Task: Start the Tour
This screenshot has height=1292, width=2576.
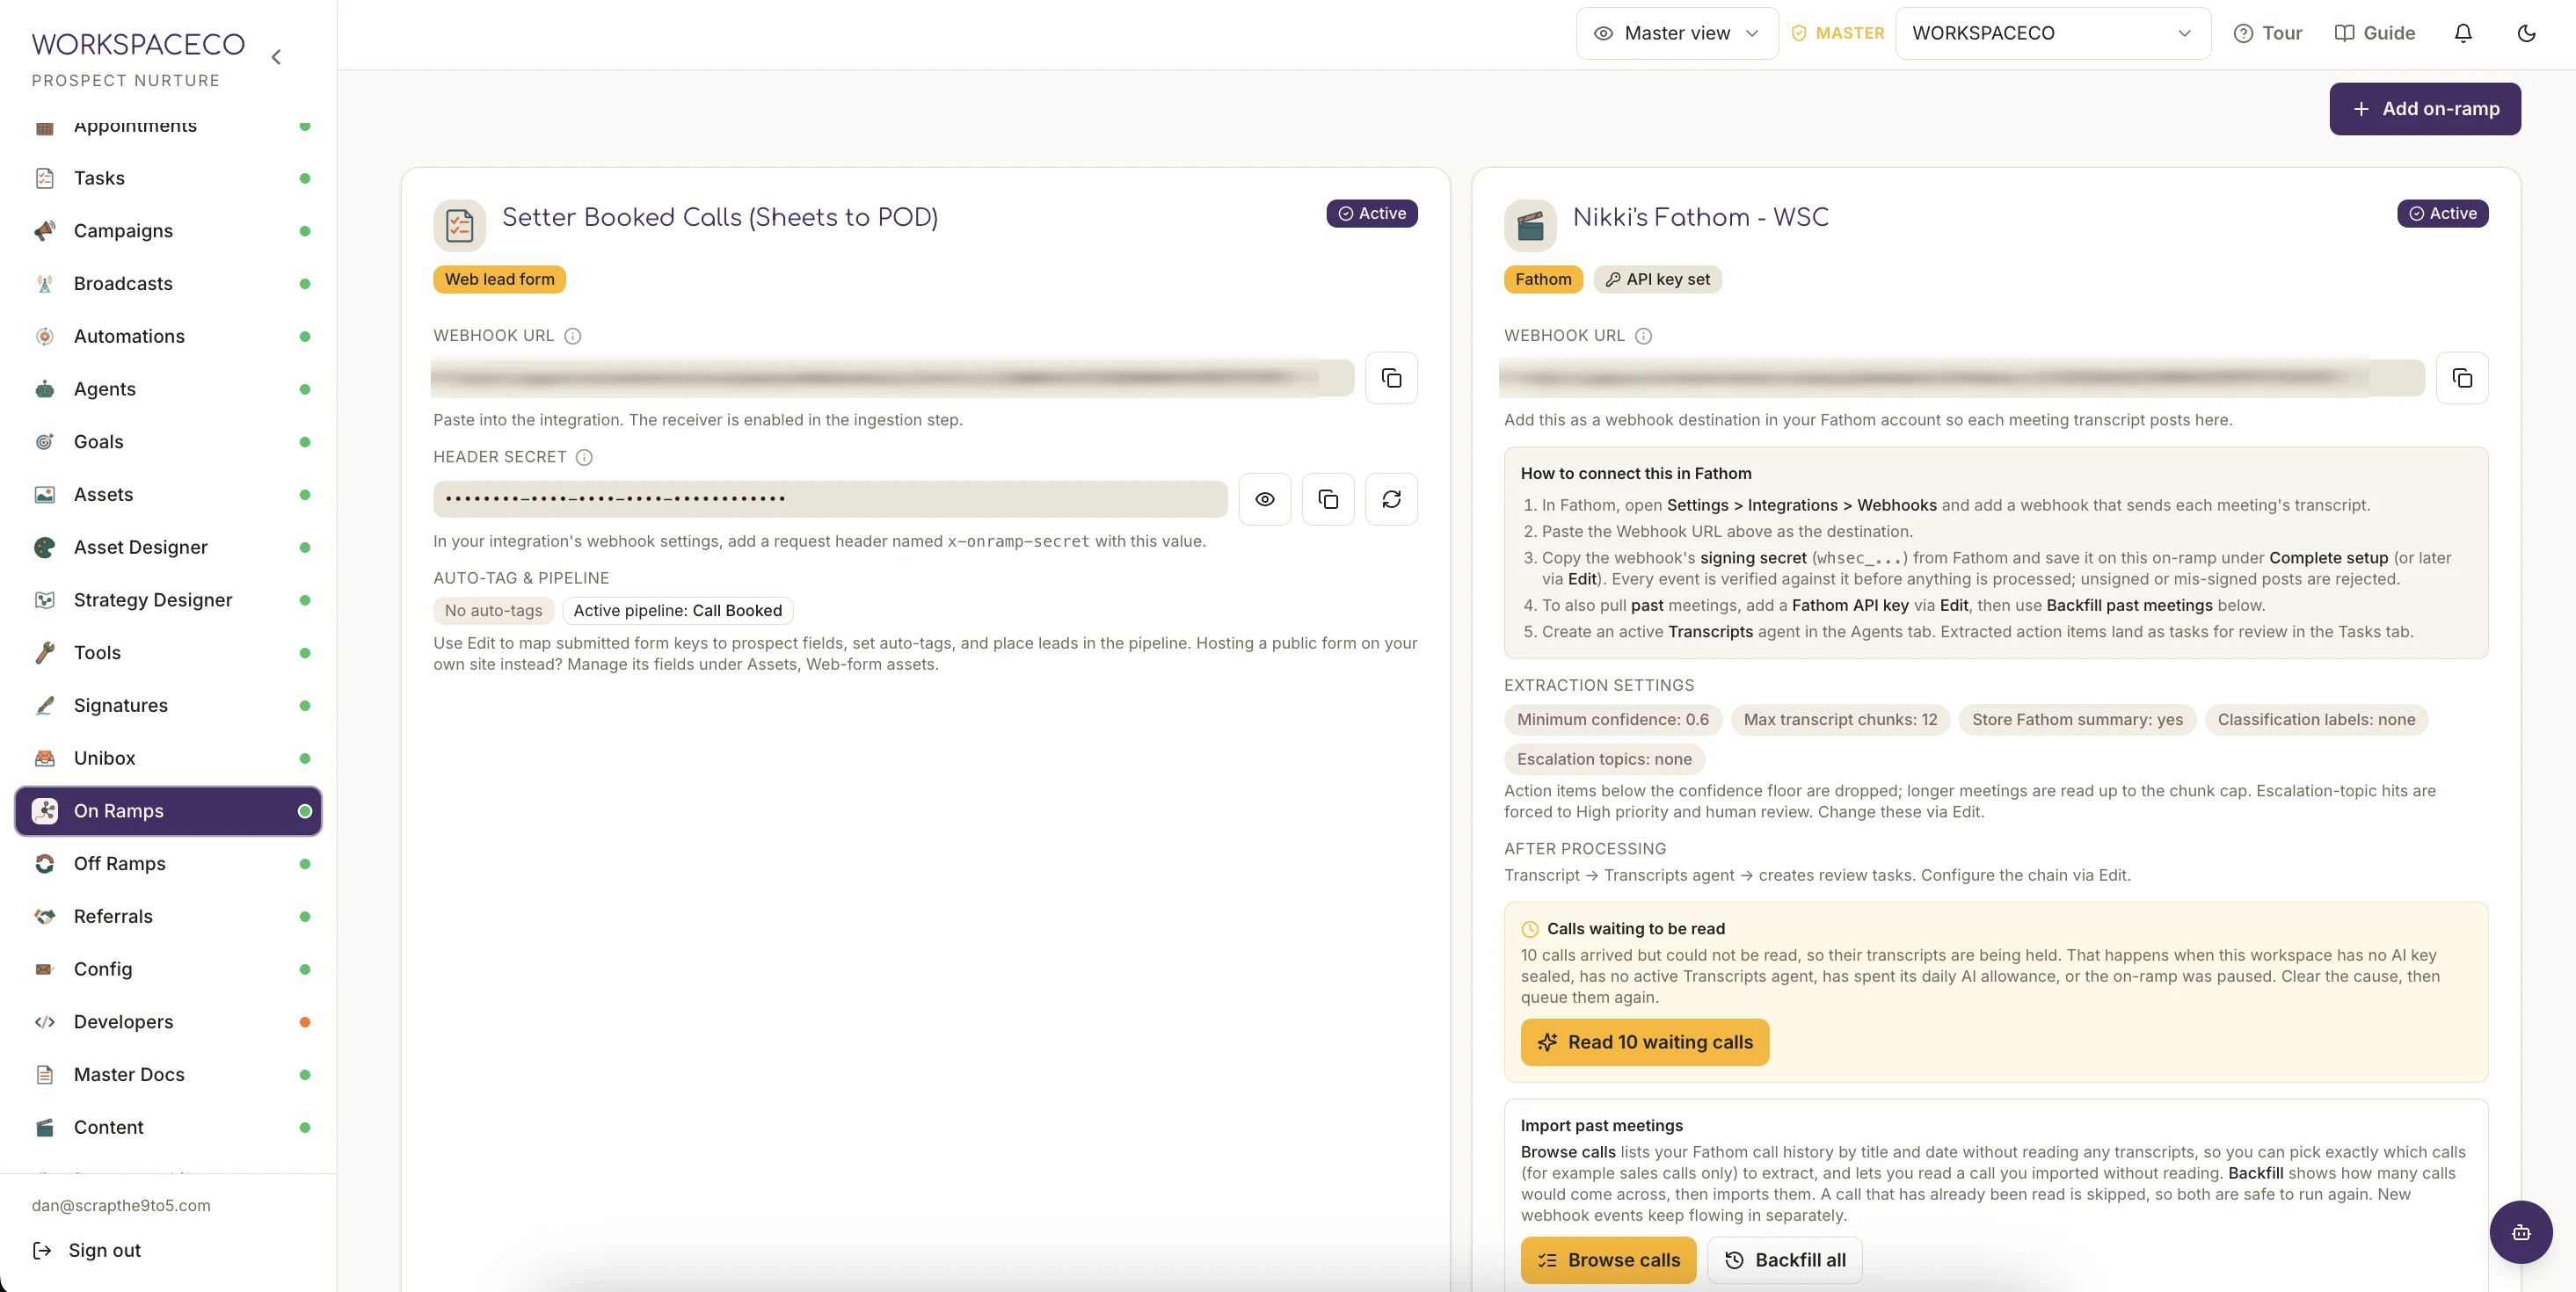Action: click(2268, 33)
